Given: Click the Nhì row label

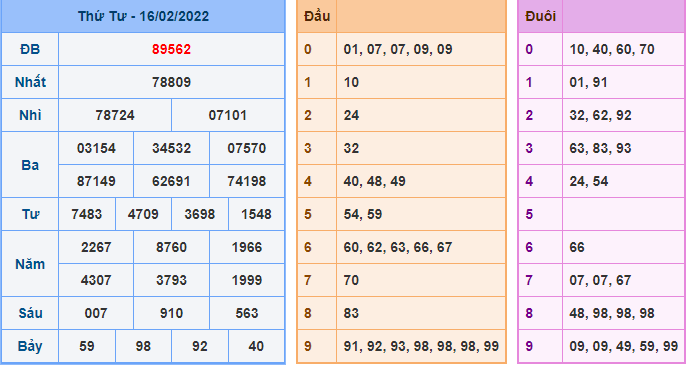Looking at the screenshot, I should (x=30, y=116).
